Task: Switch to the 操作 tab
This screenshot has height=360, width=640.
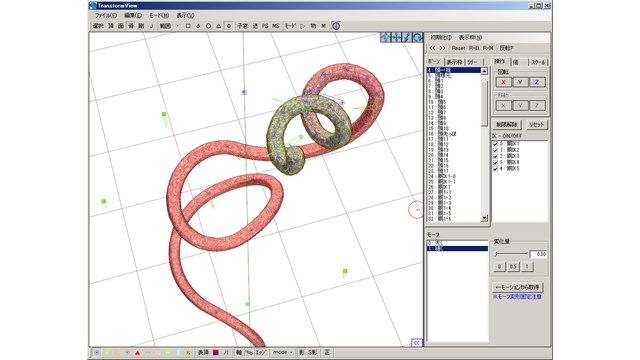Action: [500, 62]
